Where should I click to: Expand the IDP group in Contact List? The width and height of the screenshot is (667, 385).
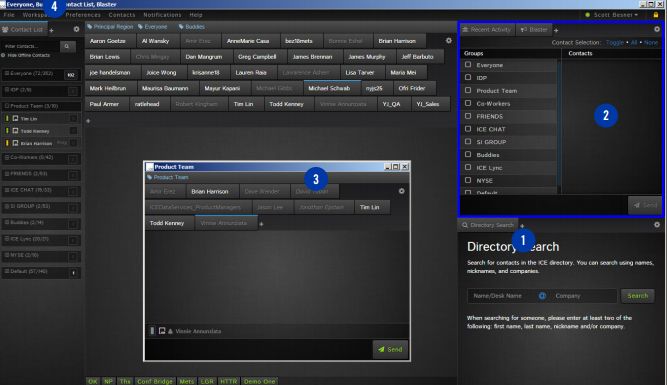7,90
